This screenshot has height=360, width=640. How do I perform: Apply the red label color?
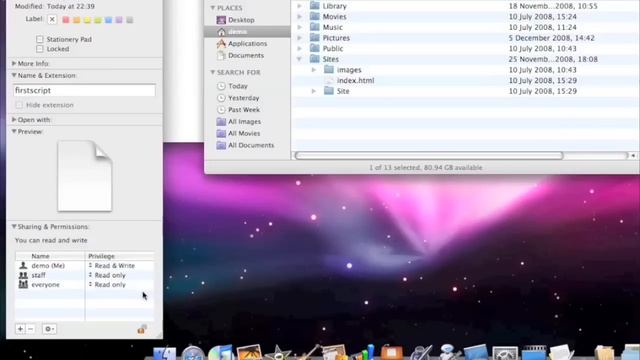click(x=66, y=20)
